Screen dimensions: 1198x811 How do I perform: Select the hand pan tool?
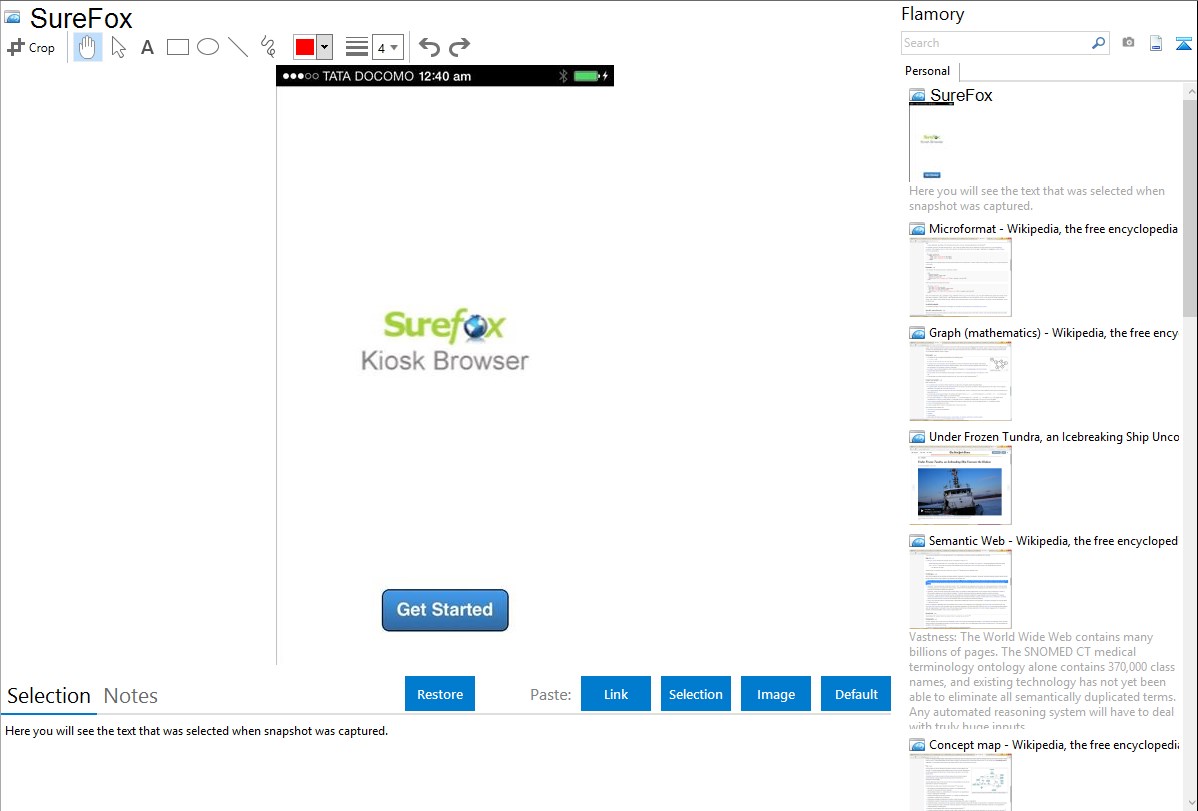88,47
